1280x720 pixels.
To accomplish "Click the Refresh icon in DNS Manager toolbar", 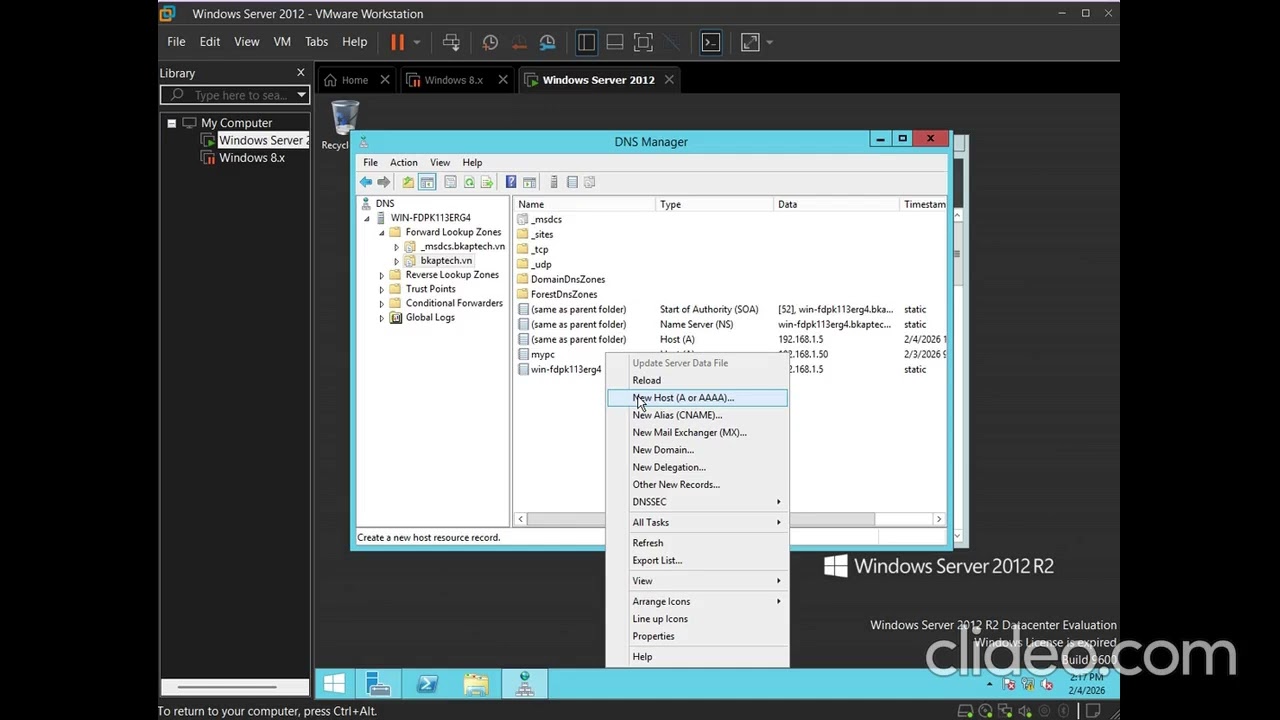I will pyautogui.click(x=469, y=182).
